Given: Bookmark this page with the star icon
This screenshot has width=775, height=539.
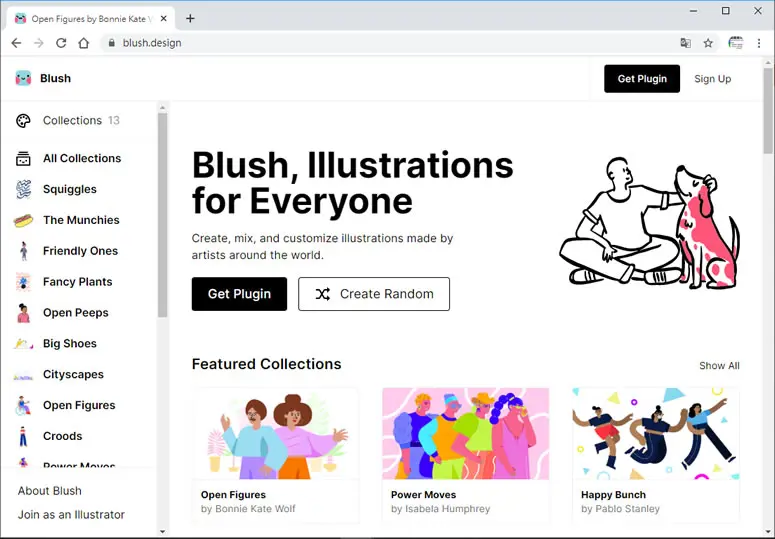Looking at the screenshot, I should pyautogui.click(x=708, y=43).
